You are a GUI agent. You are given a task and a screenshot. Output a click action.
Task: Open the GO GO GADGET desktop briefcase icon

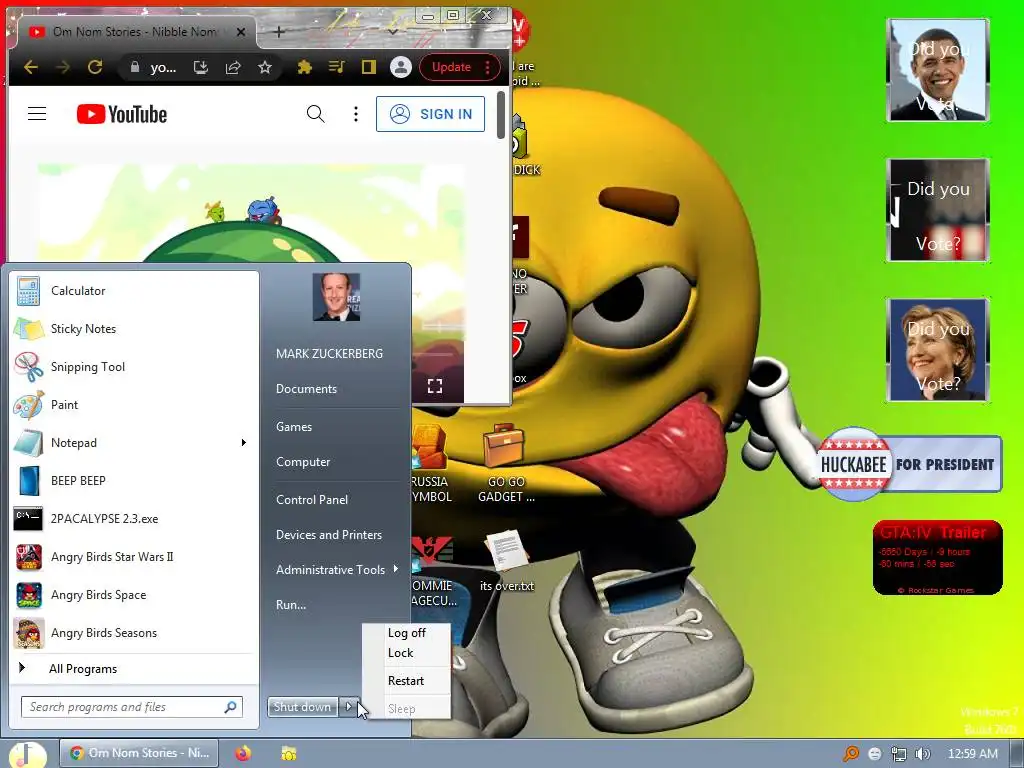[x=506, y=464]
